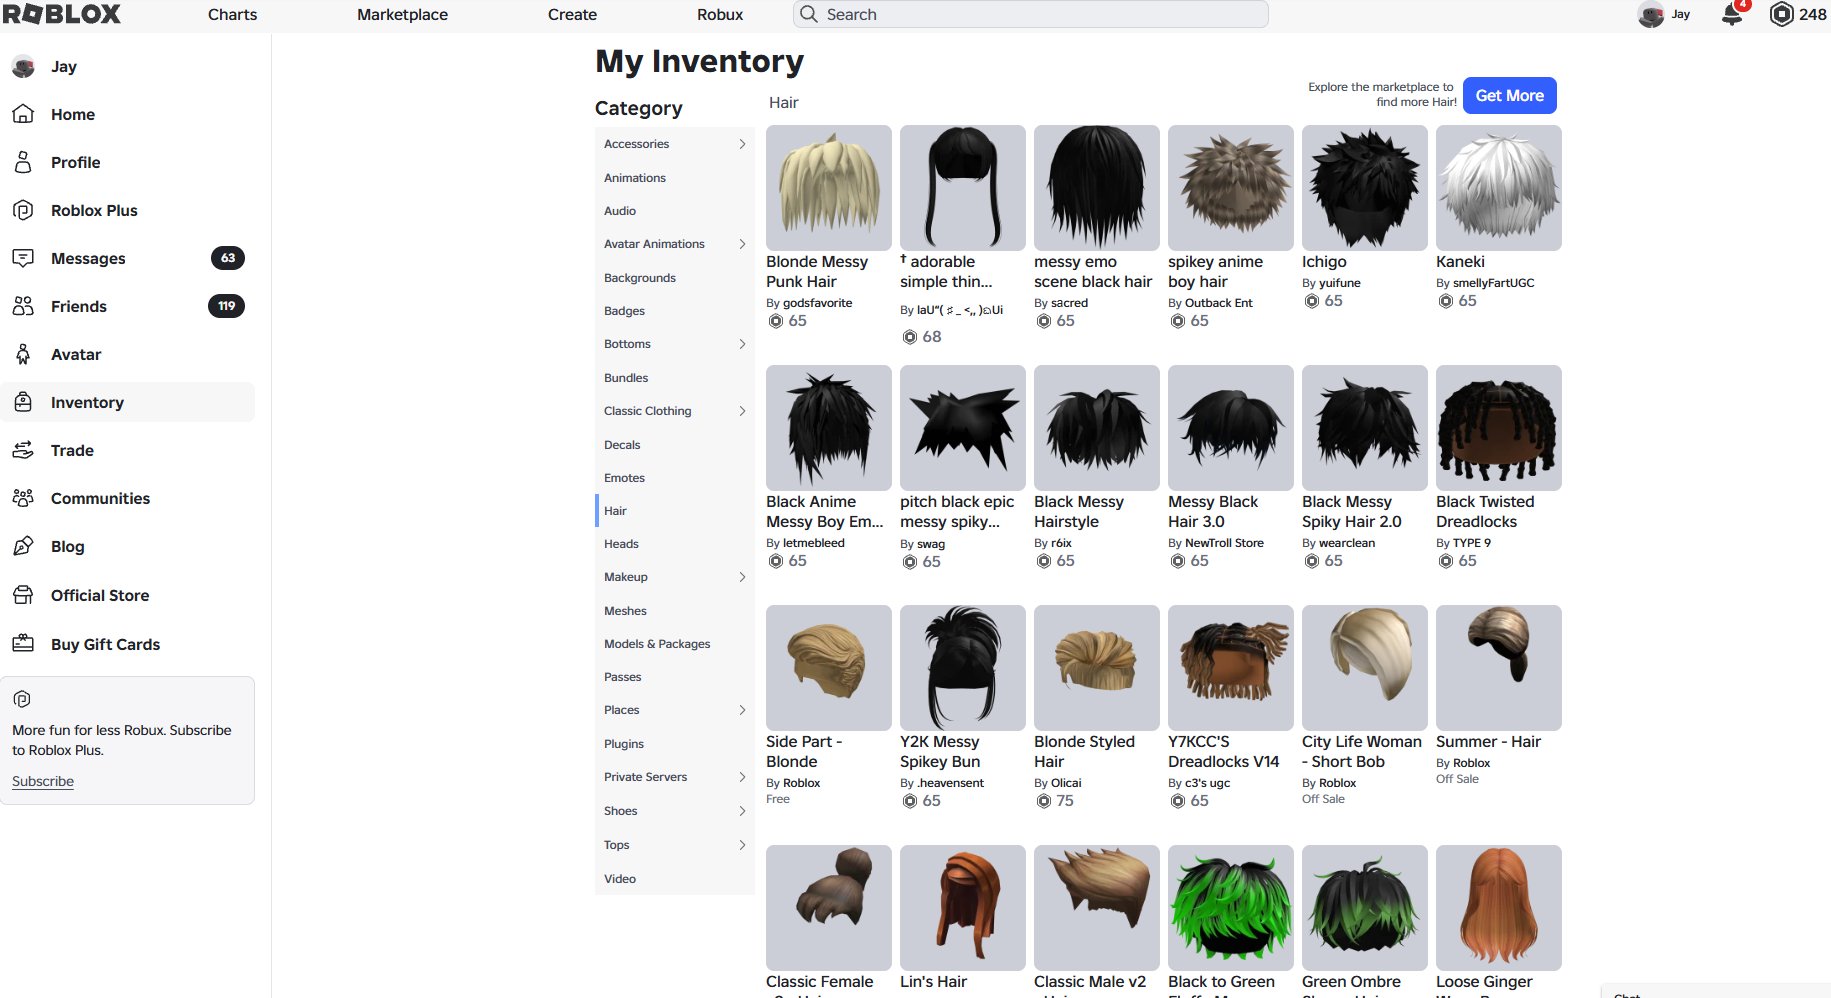
Task: Open the Black Twisted Dreadlocks thumbnail
Action: pyautogui.click(x=1499, y=428)
